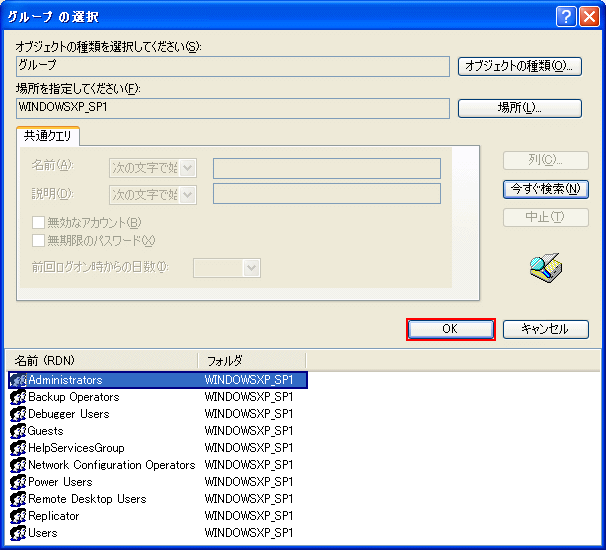The width and height of the screenshot is (606, 550).
Task: Click the title bar help question mark
Action: [566, 17]
